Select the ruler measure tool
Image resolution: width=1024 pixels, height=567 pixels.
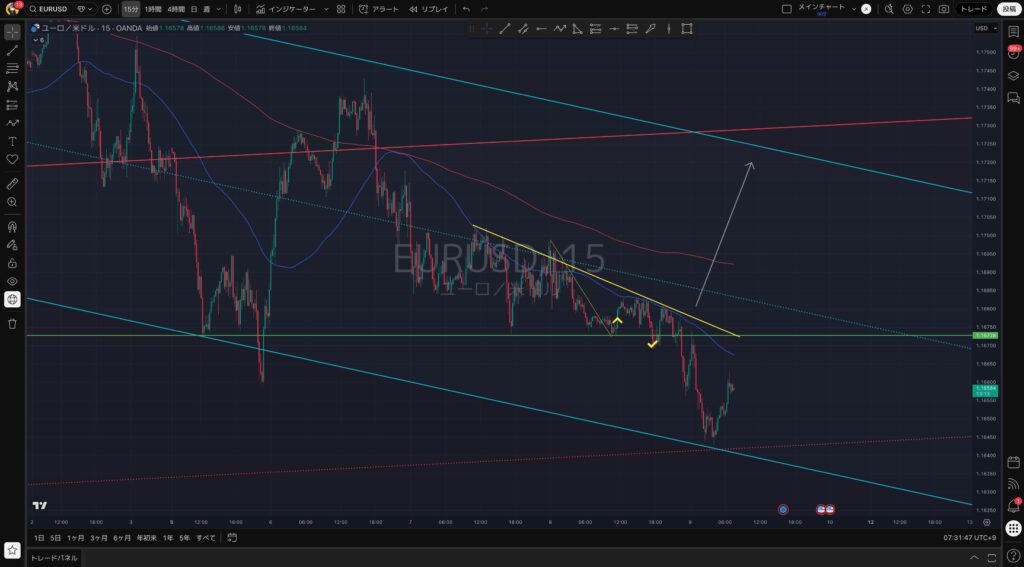pos(12,184)
